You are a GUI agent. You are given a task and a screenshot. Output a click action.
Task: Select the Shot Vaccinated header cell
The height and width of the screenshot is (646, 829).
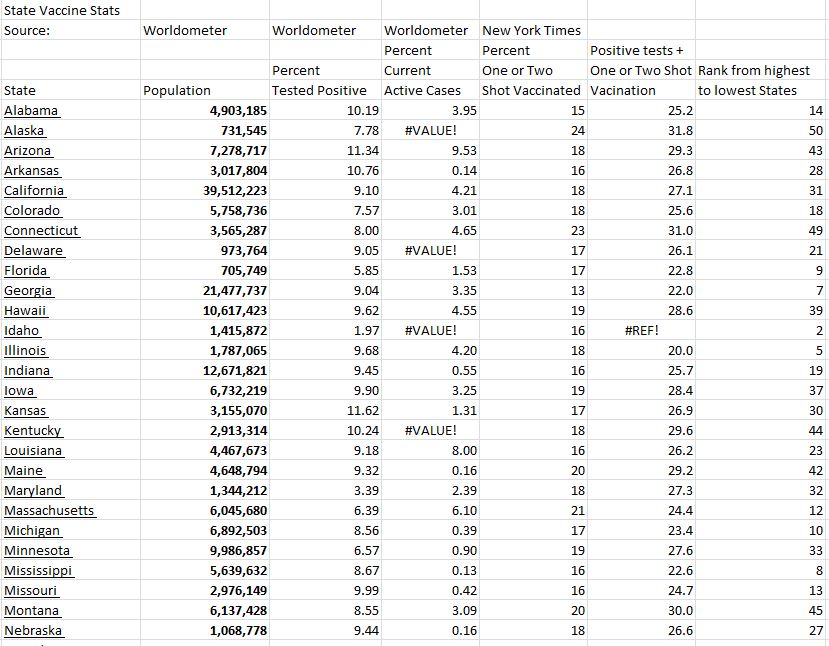[x=532, y=91]
